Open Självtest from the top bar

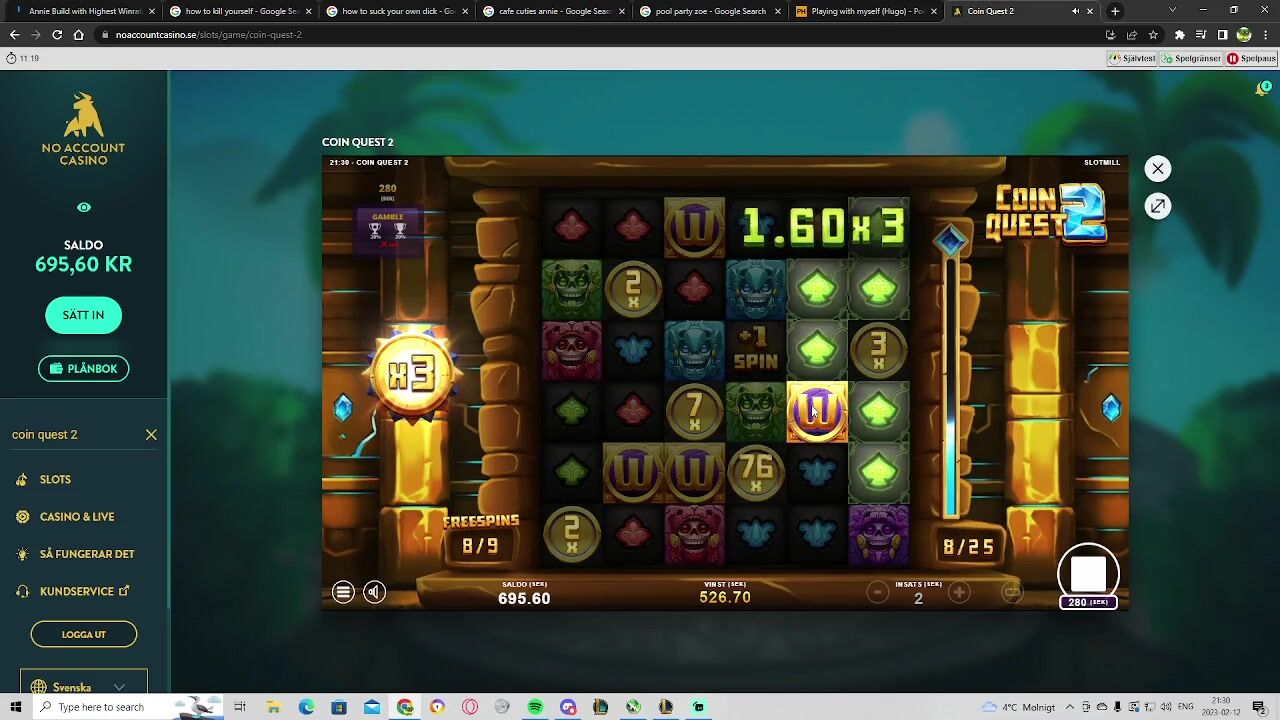tap(1132, 58)
